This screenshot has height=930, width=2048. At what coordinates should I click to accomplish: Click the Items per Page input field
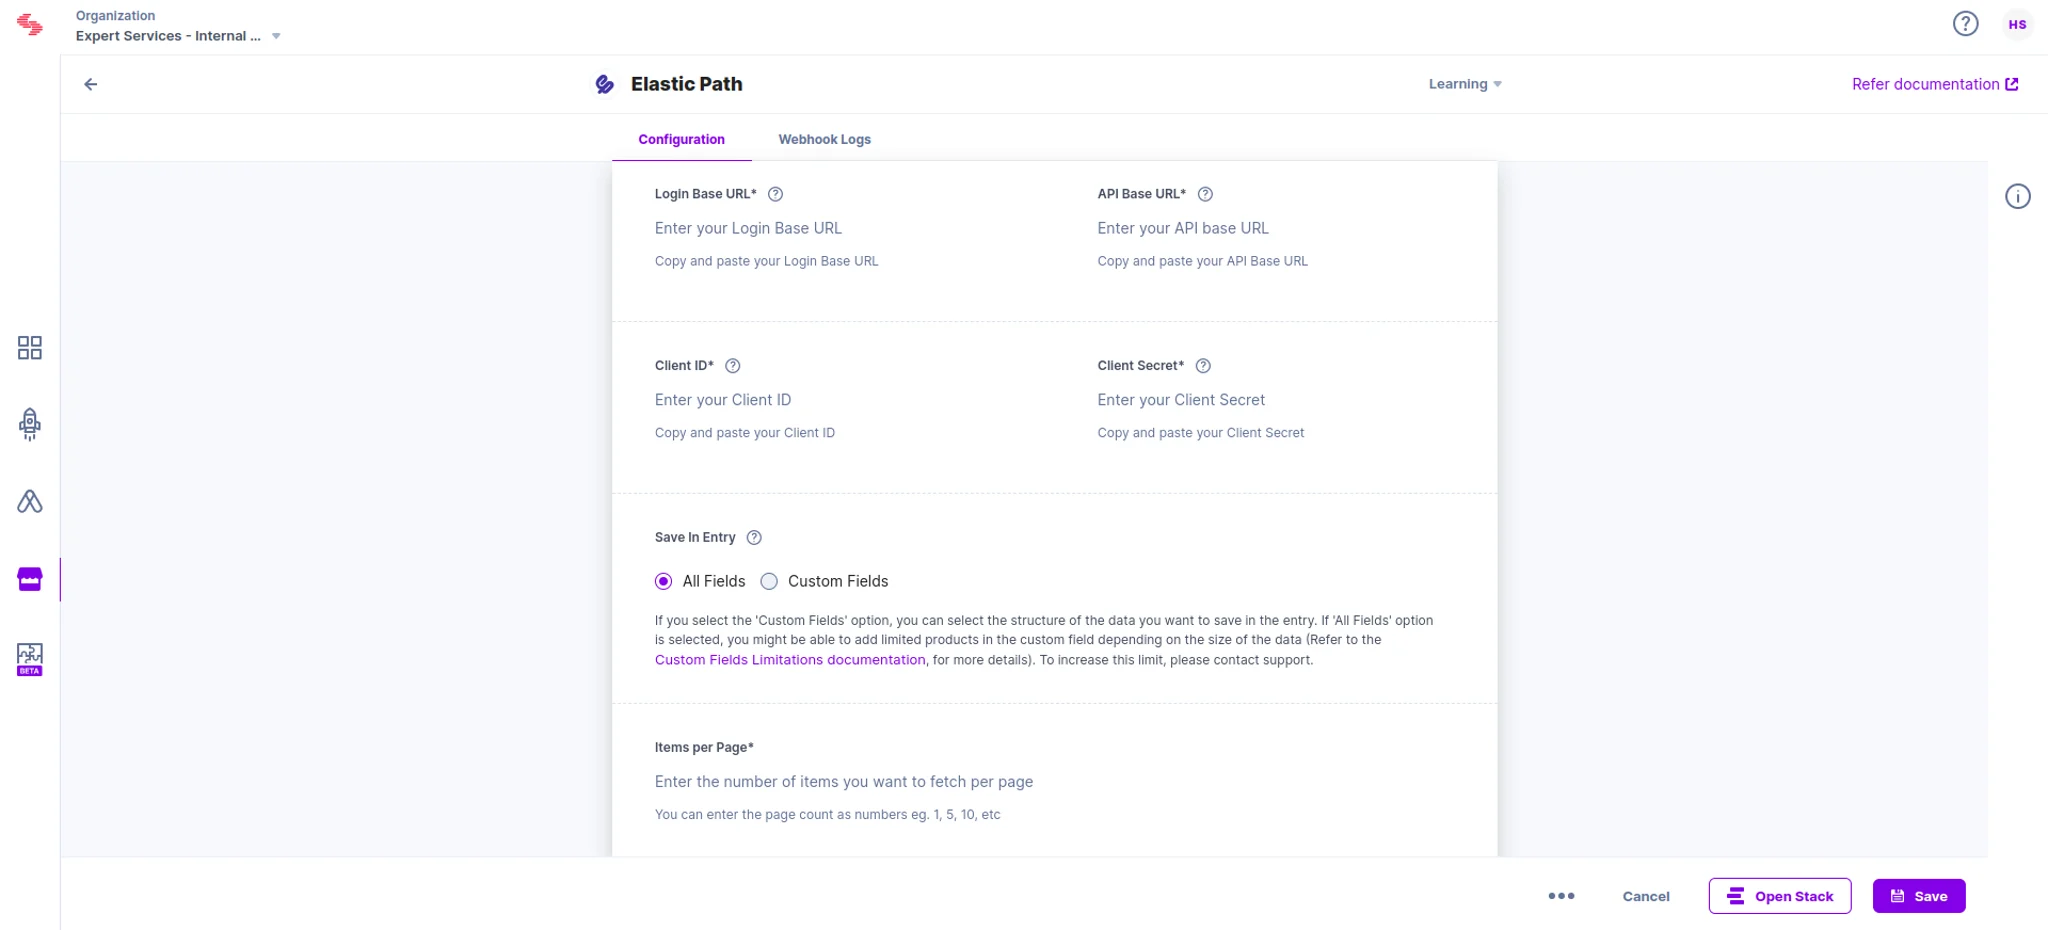point(1054,782)
